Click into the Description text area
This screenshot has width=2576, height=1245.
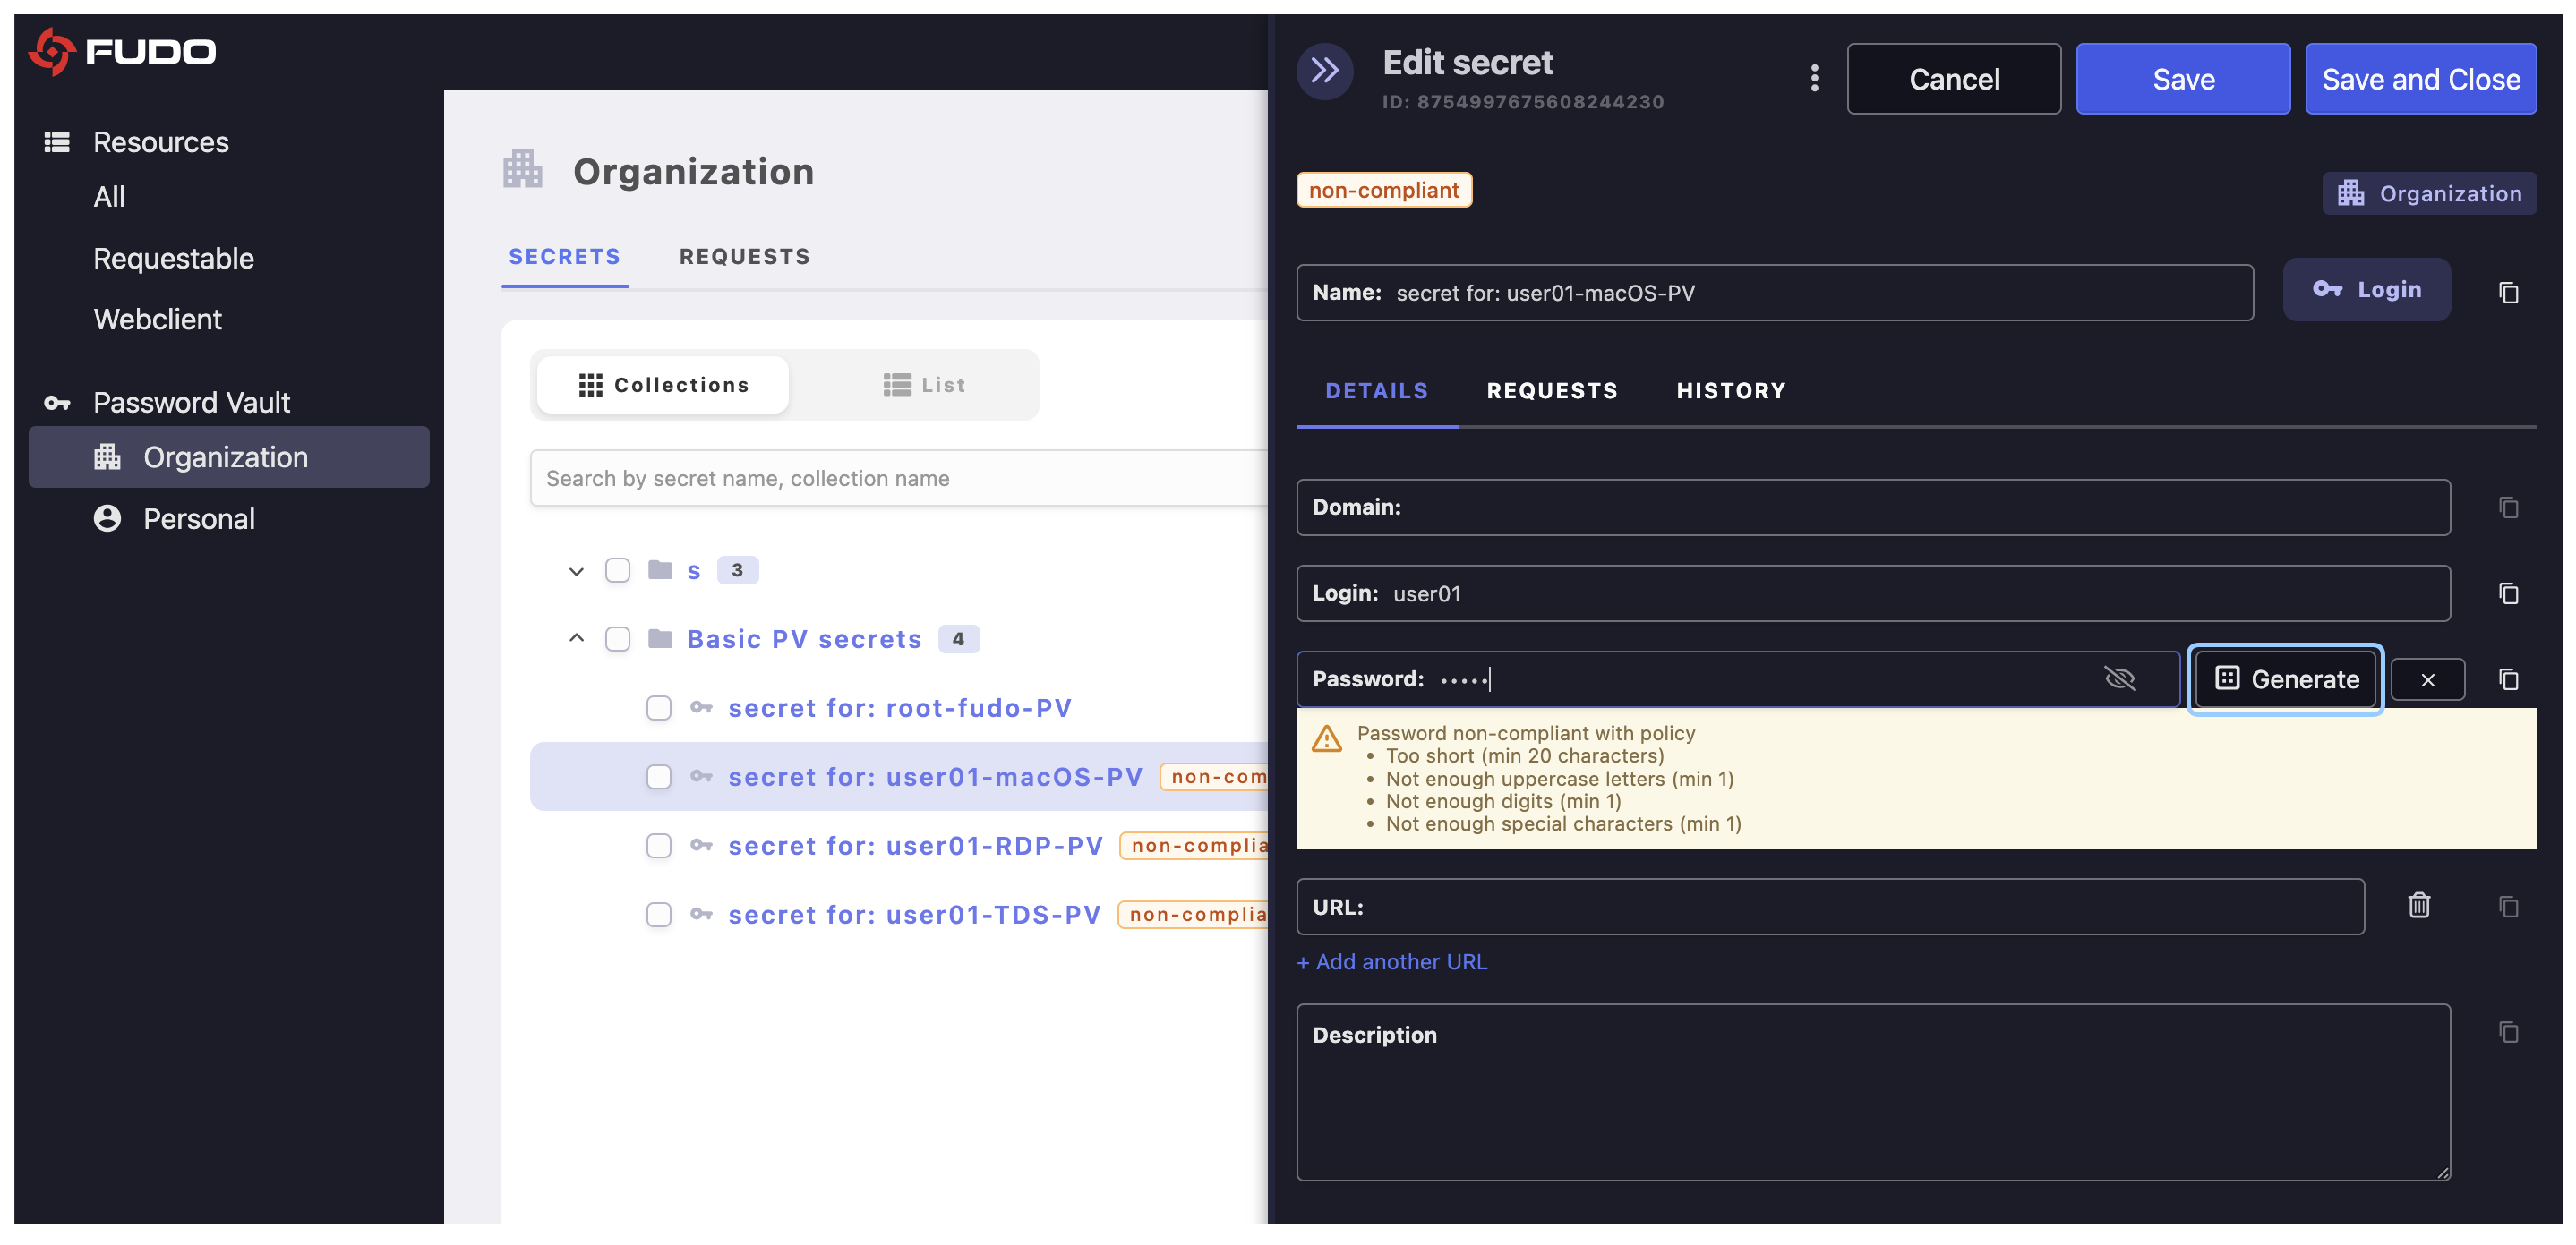point(1873,1092)
